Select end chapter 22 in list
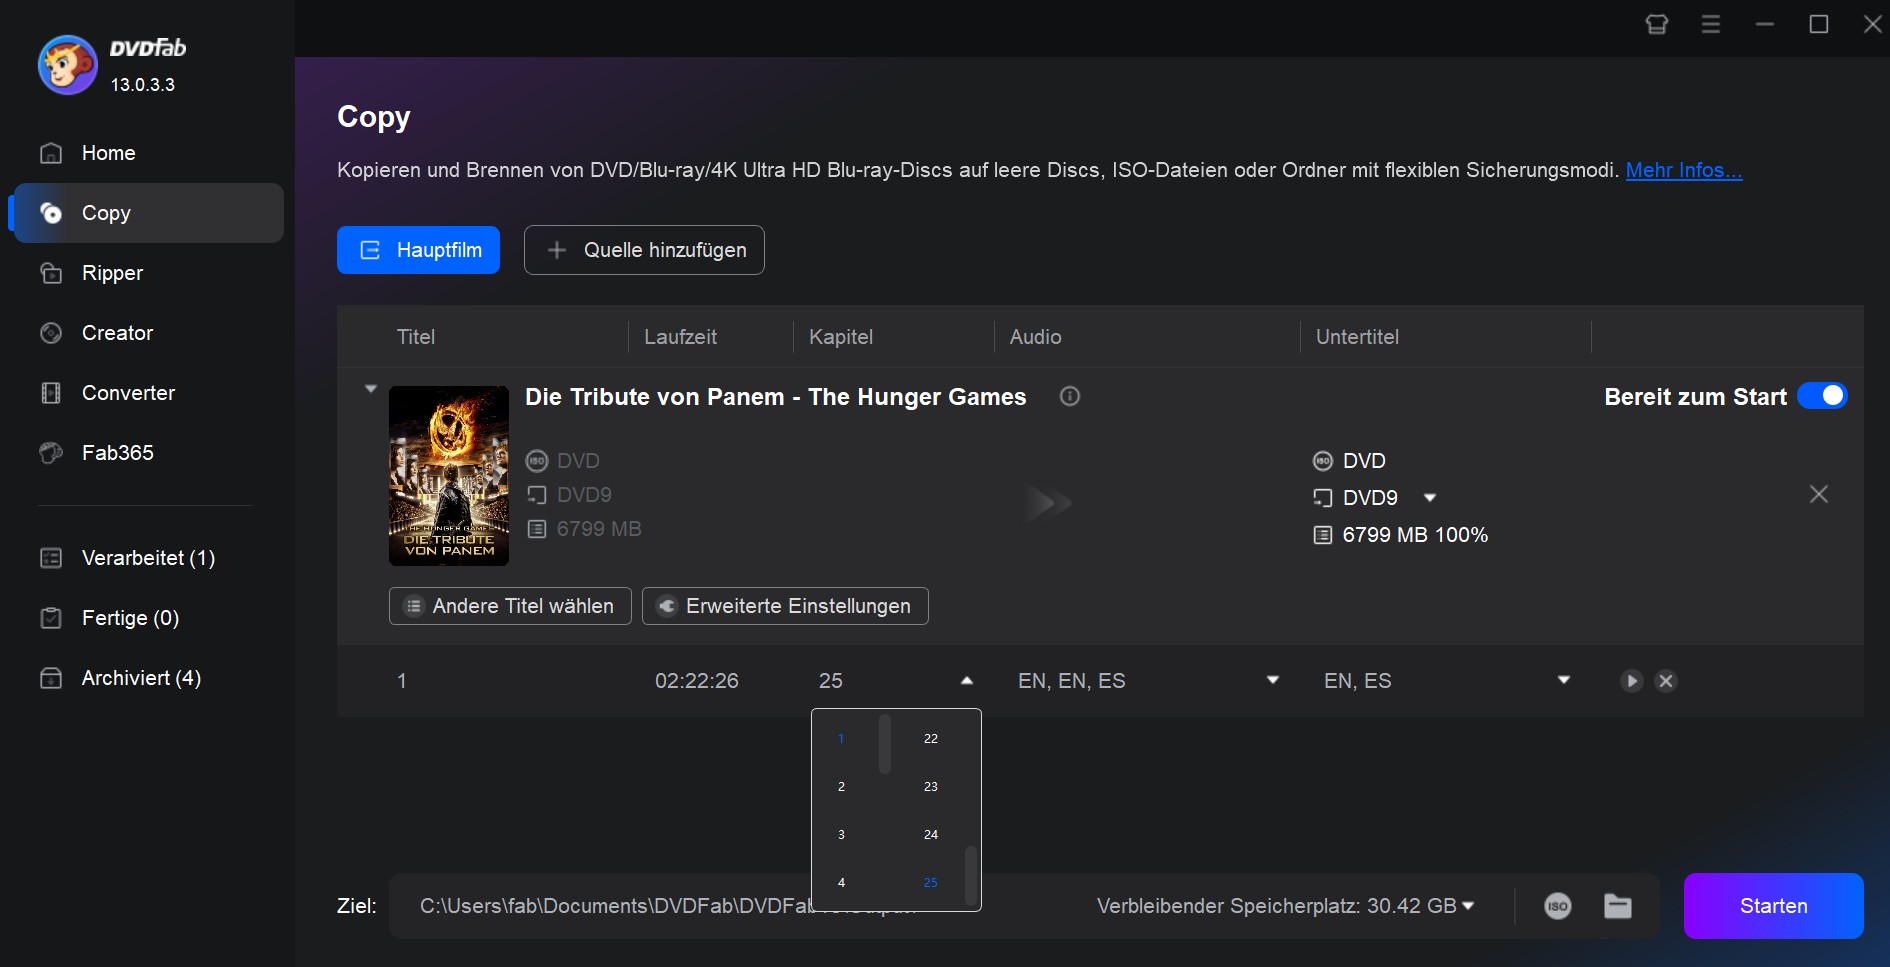The height and width of the screenshot is (967, 1890). [931, 739]
